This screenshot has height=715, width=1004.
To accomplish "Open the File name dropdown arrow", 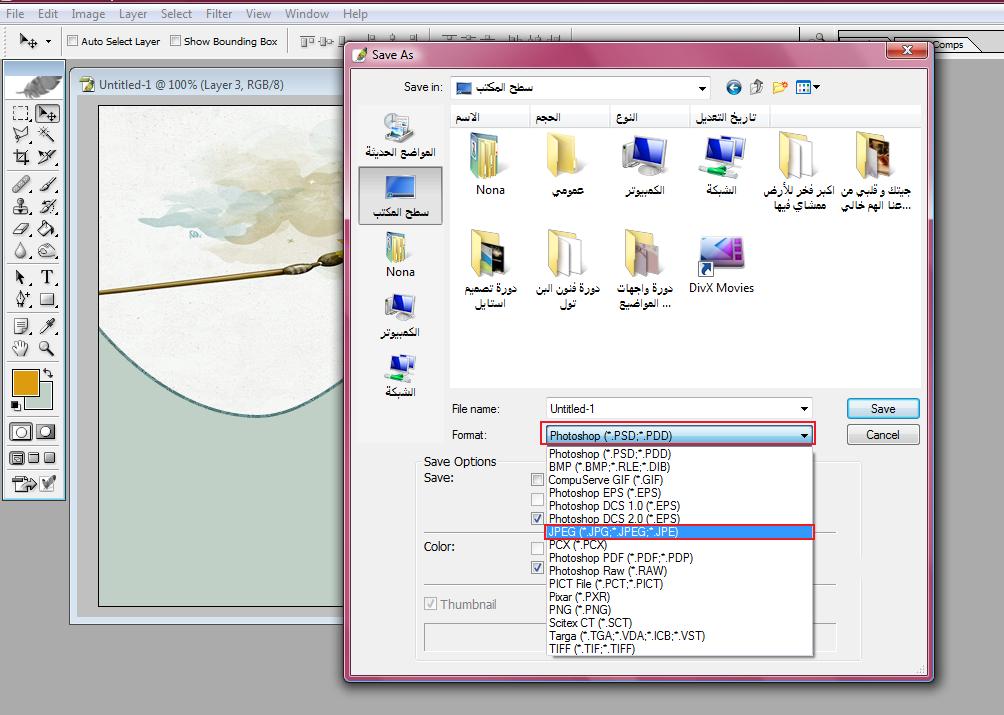I will click(x=804, y=409).
